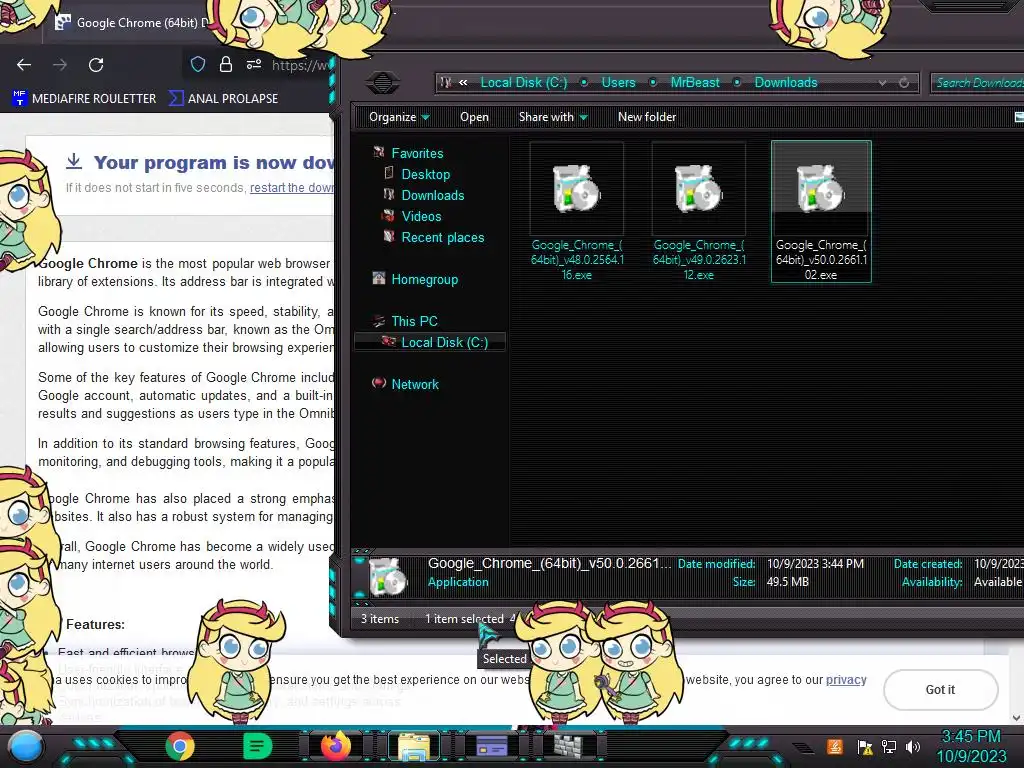Viewport: 1024px width, 768px height.
Task: Expand the « hidden breadcrumb chevrons
Action: (x=463, y=82)
